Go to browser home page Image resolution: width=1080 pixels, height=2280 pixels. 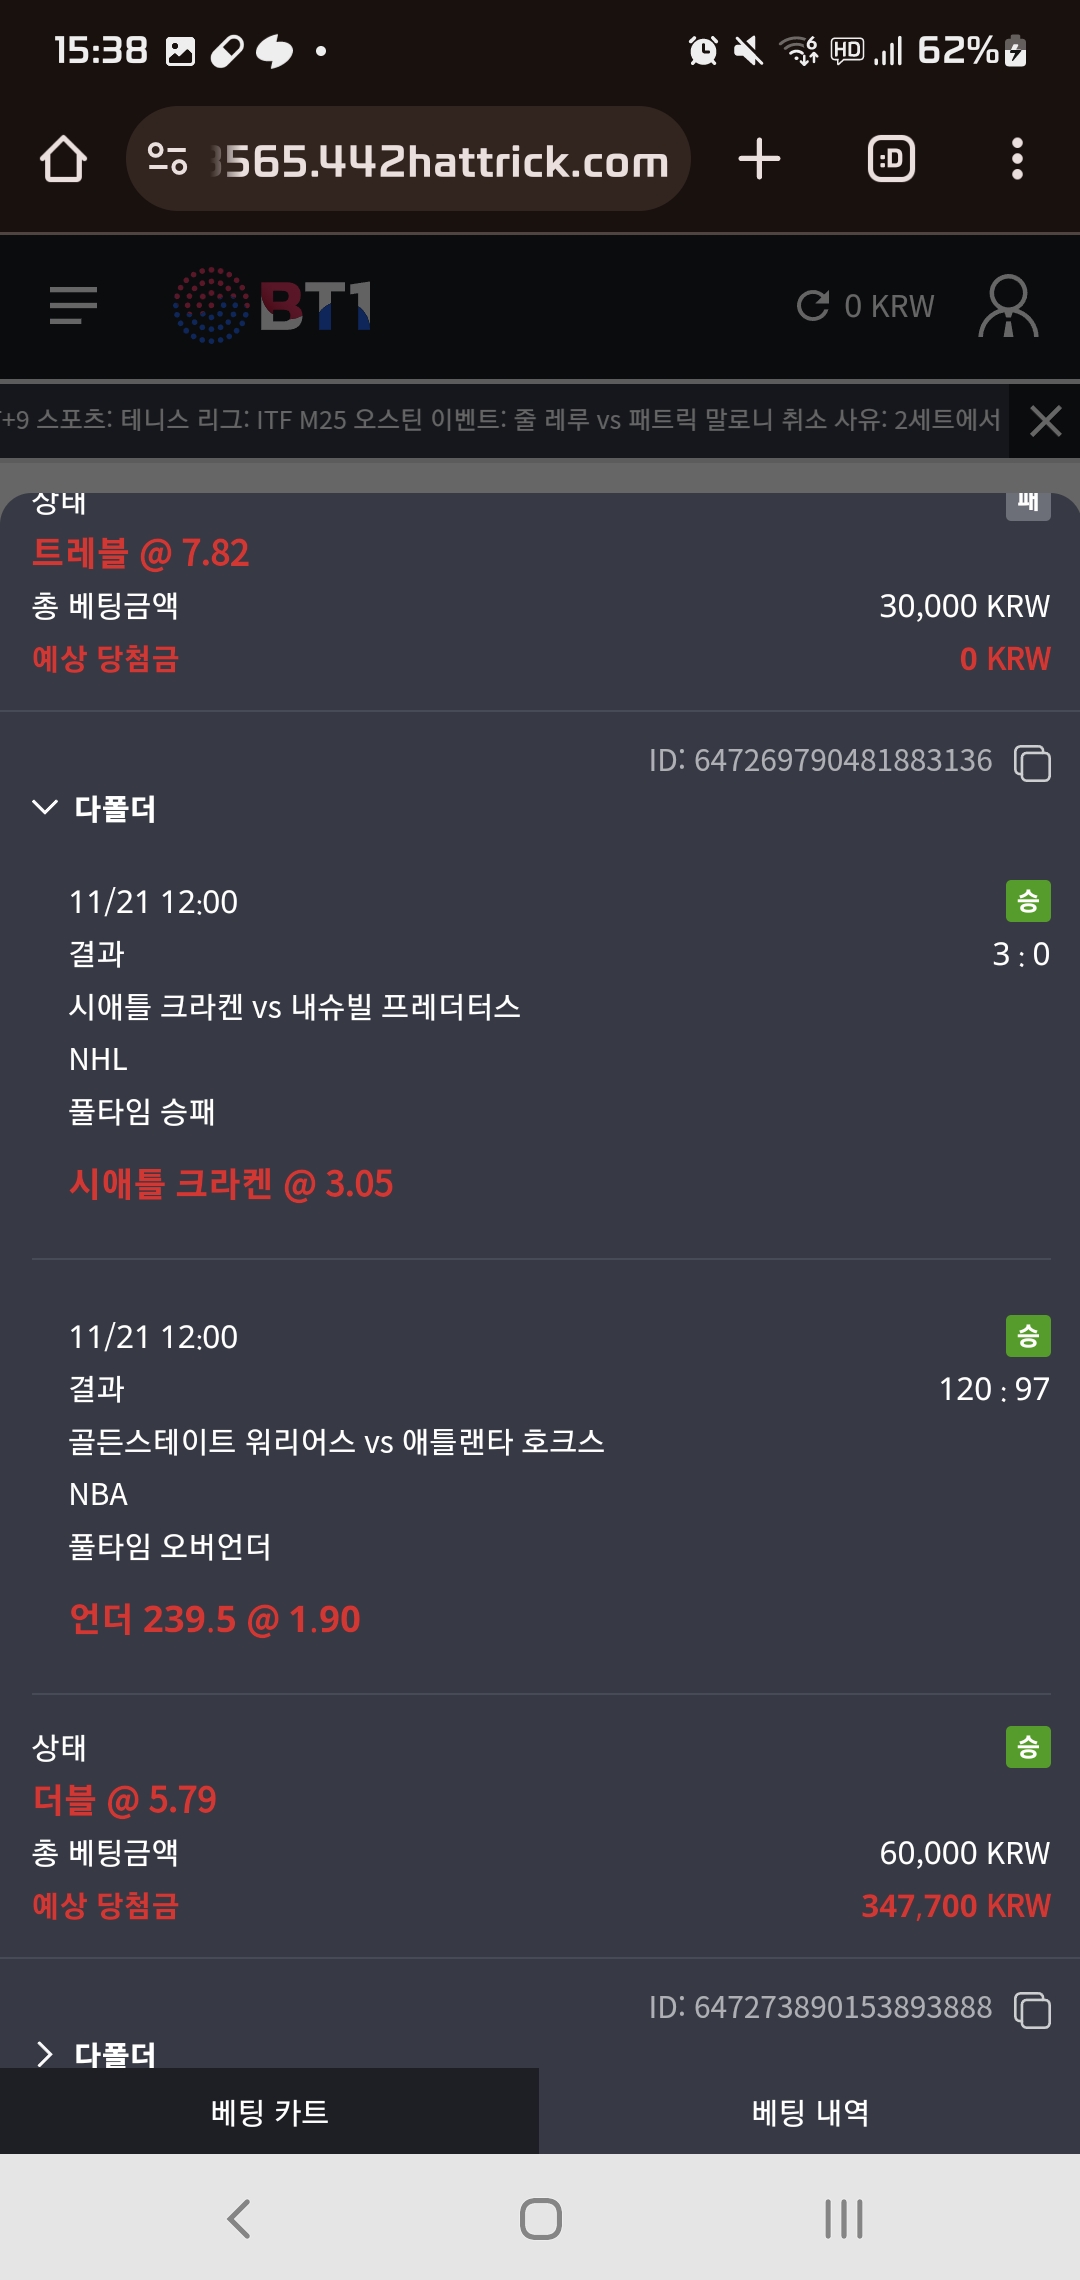(63, 159)
